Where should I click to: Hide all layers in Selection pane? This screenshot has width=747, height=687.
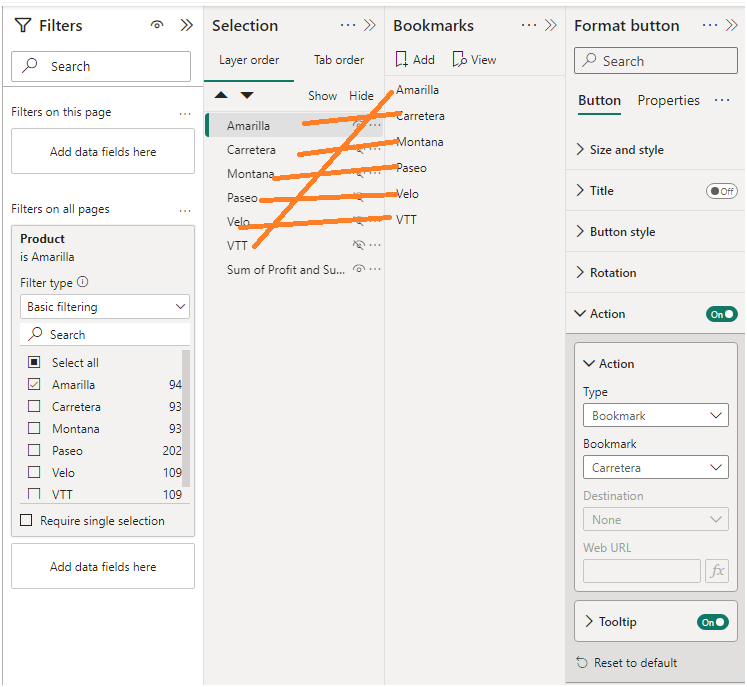click(361, 96)
